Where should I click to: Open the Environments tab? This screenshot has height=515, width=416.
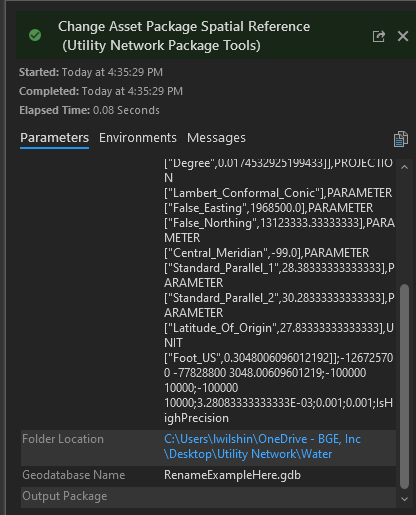tap(138, 138)
